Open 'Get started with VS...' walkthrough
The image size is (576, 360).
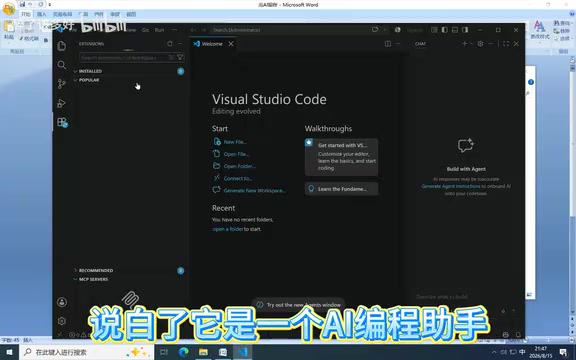341,157
